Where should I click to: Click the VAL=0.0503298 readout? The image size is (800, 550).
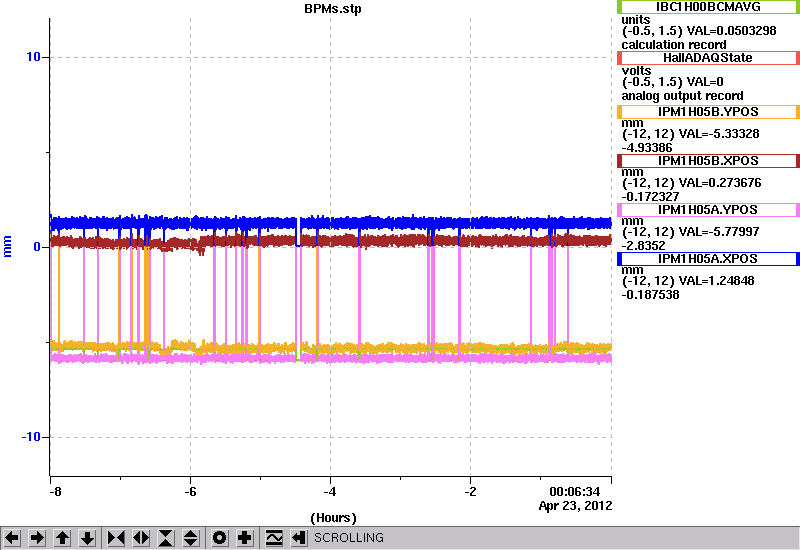(x=732, y=31)
